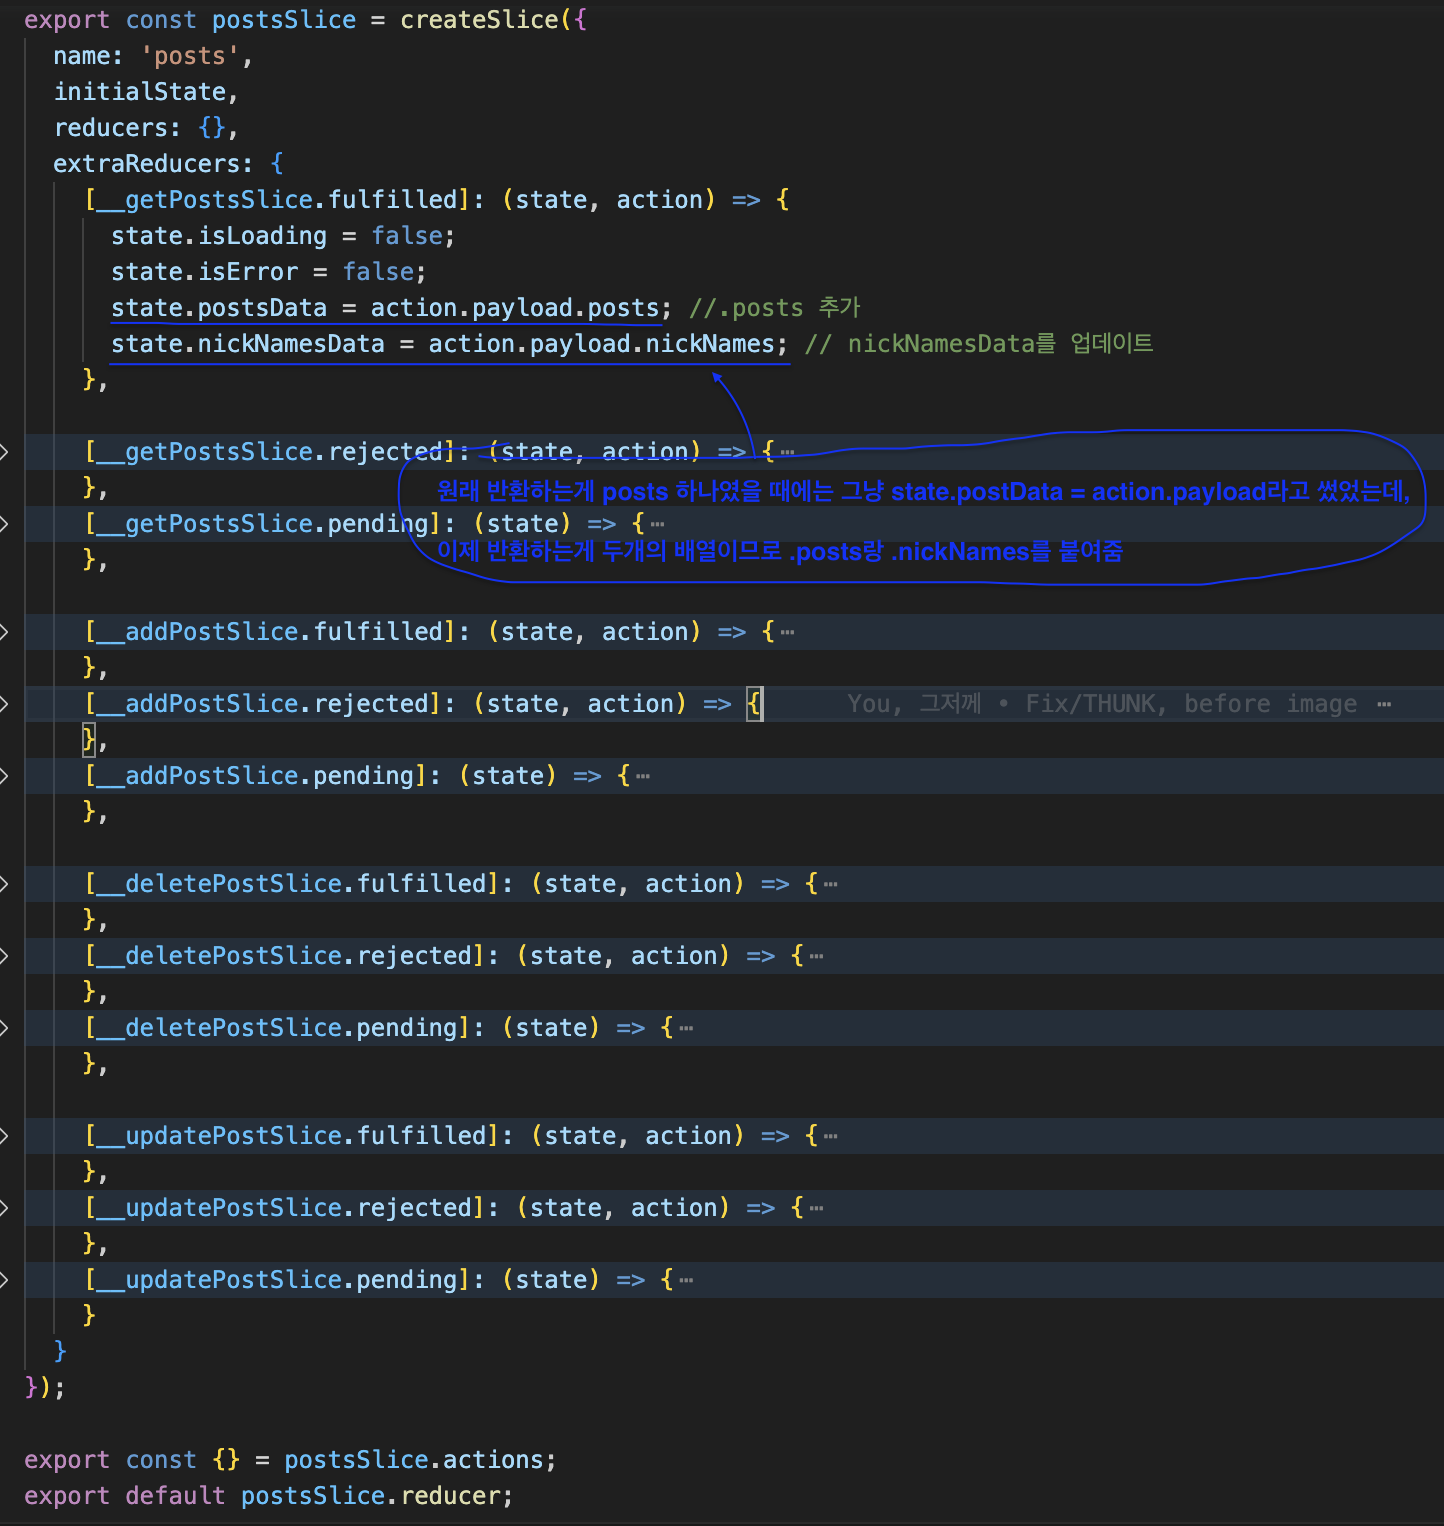Click 'state.isError = false;' statement
This screenshot has height=1526, width=1444.
[x=269, y=272]
